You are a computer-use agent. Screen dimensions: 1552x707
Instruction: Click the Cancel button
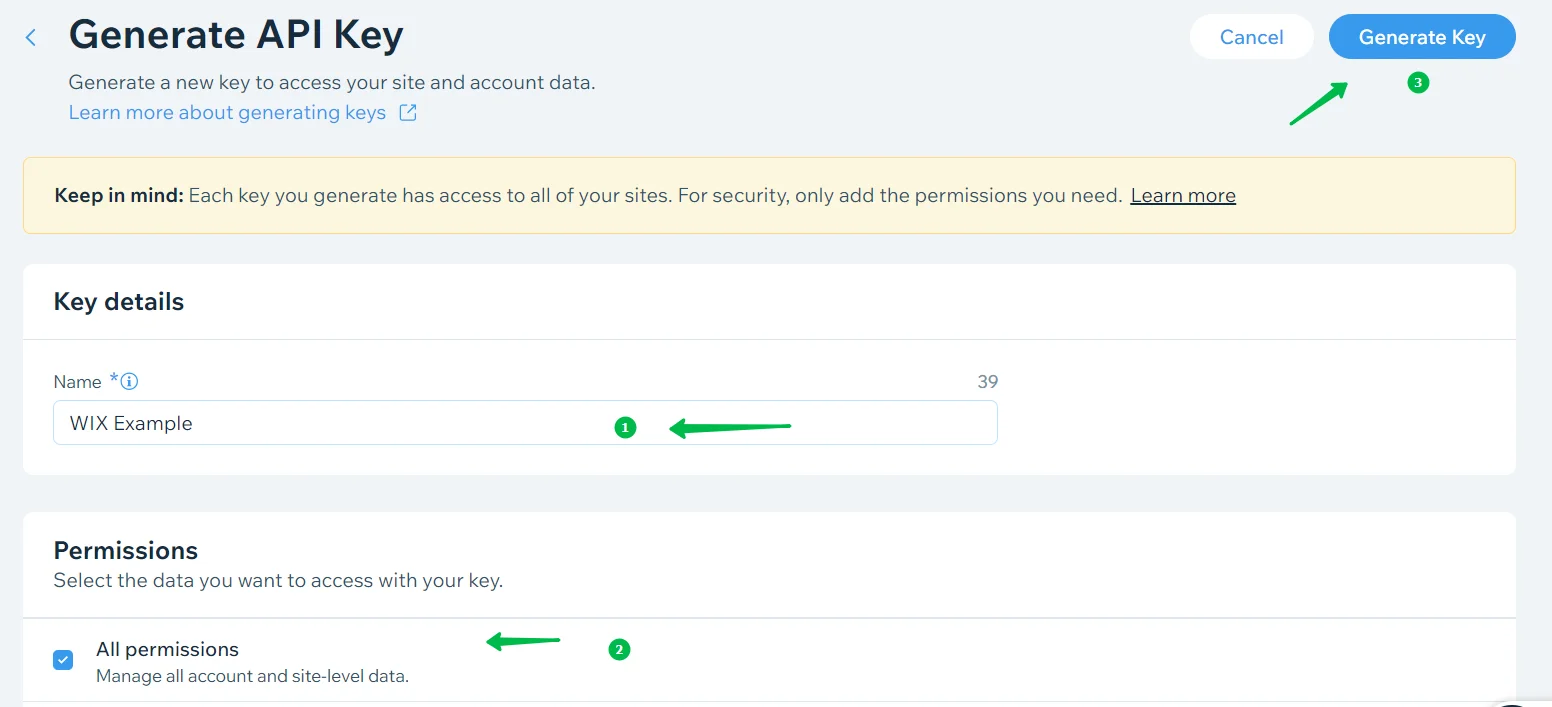point(1251,36)
